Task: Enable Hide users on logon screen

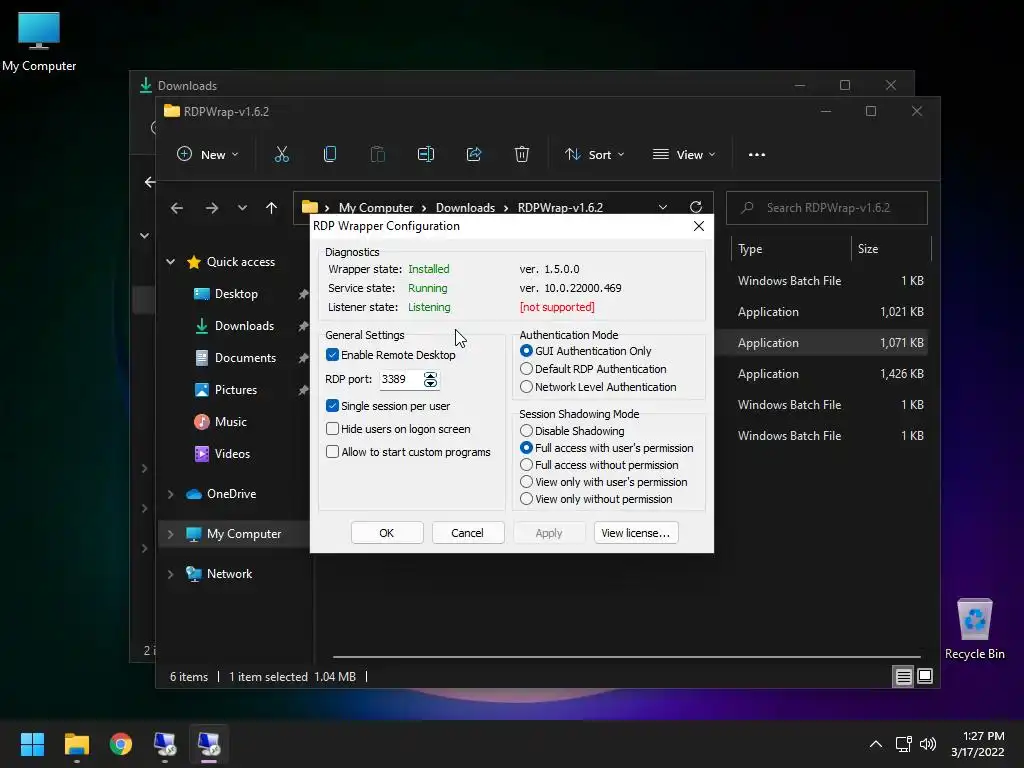Action: click(332, 429)
